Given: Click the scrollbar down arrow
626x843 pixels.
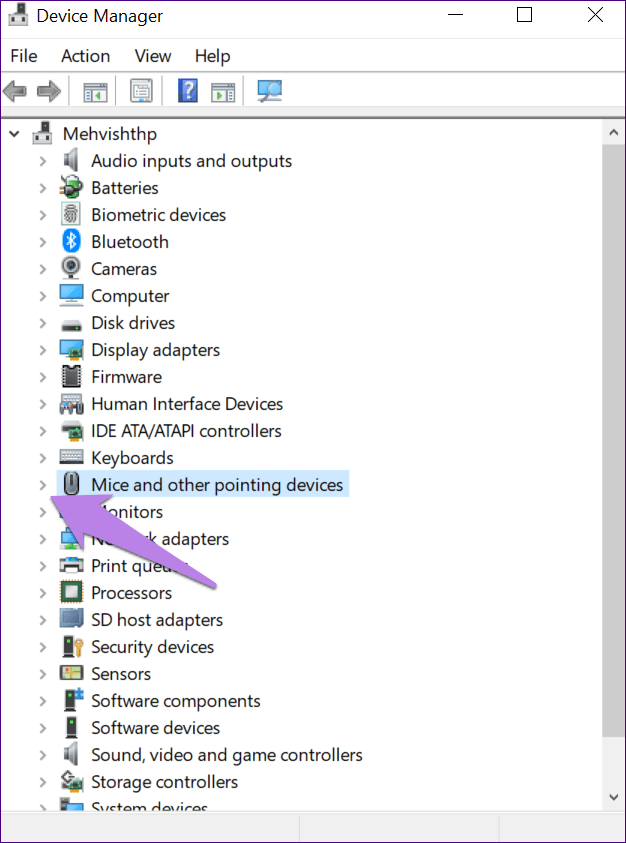Looking at the screenshot, I should point(612,797).
